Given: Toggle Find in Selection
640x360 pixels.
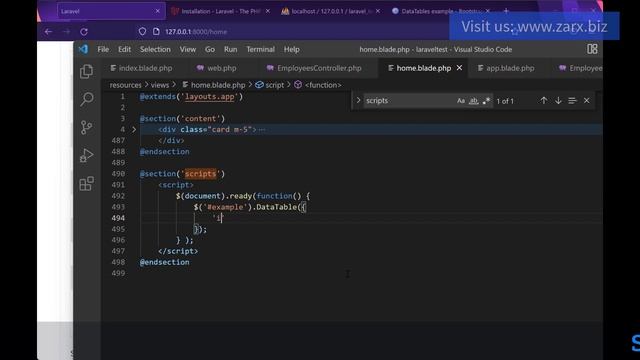Looking at the screenshot, I should pyautogui.click(x=572, y=100).
